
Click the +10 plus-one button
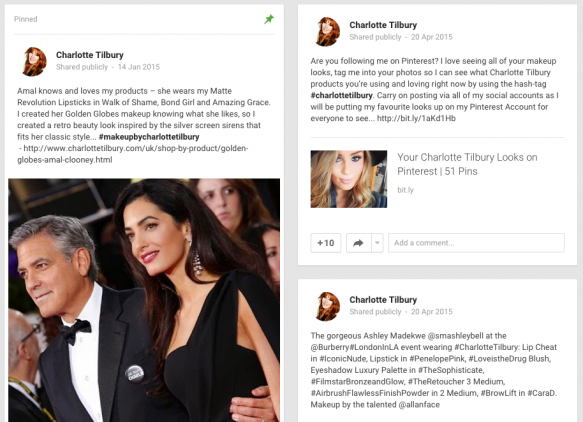tap(326, 243)
